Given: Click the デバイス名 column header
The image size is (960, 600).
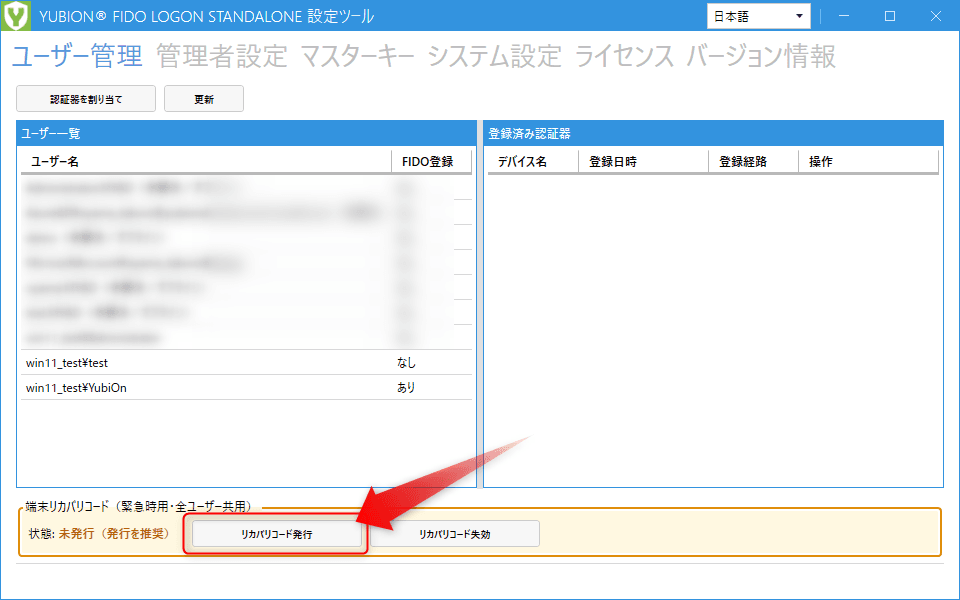Looking at the screenshot, I should 533,162.
